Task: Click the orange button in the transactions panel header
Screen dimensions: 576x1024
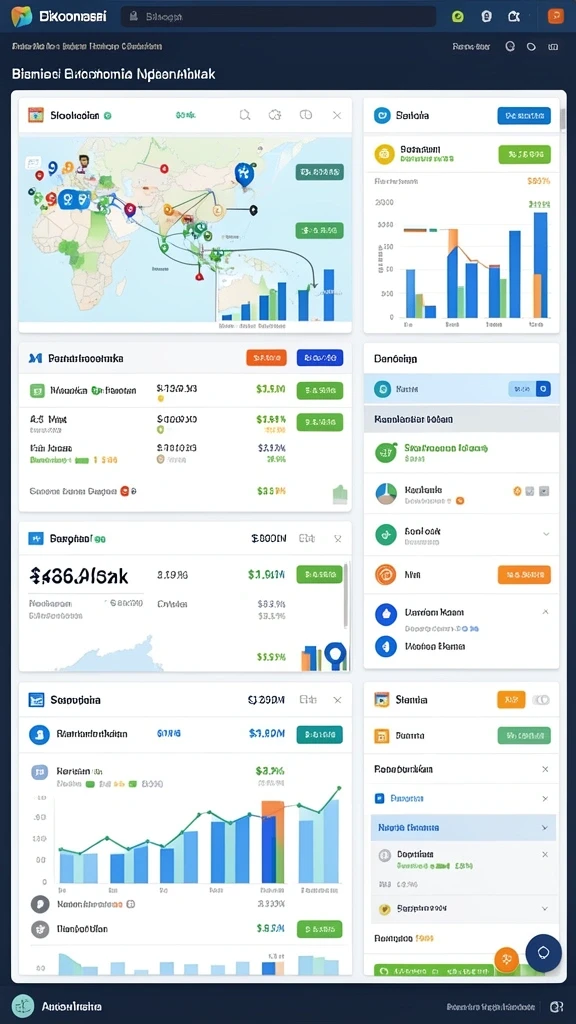Action: pyautogui.click(x=266, y=357)
